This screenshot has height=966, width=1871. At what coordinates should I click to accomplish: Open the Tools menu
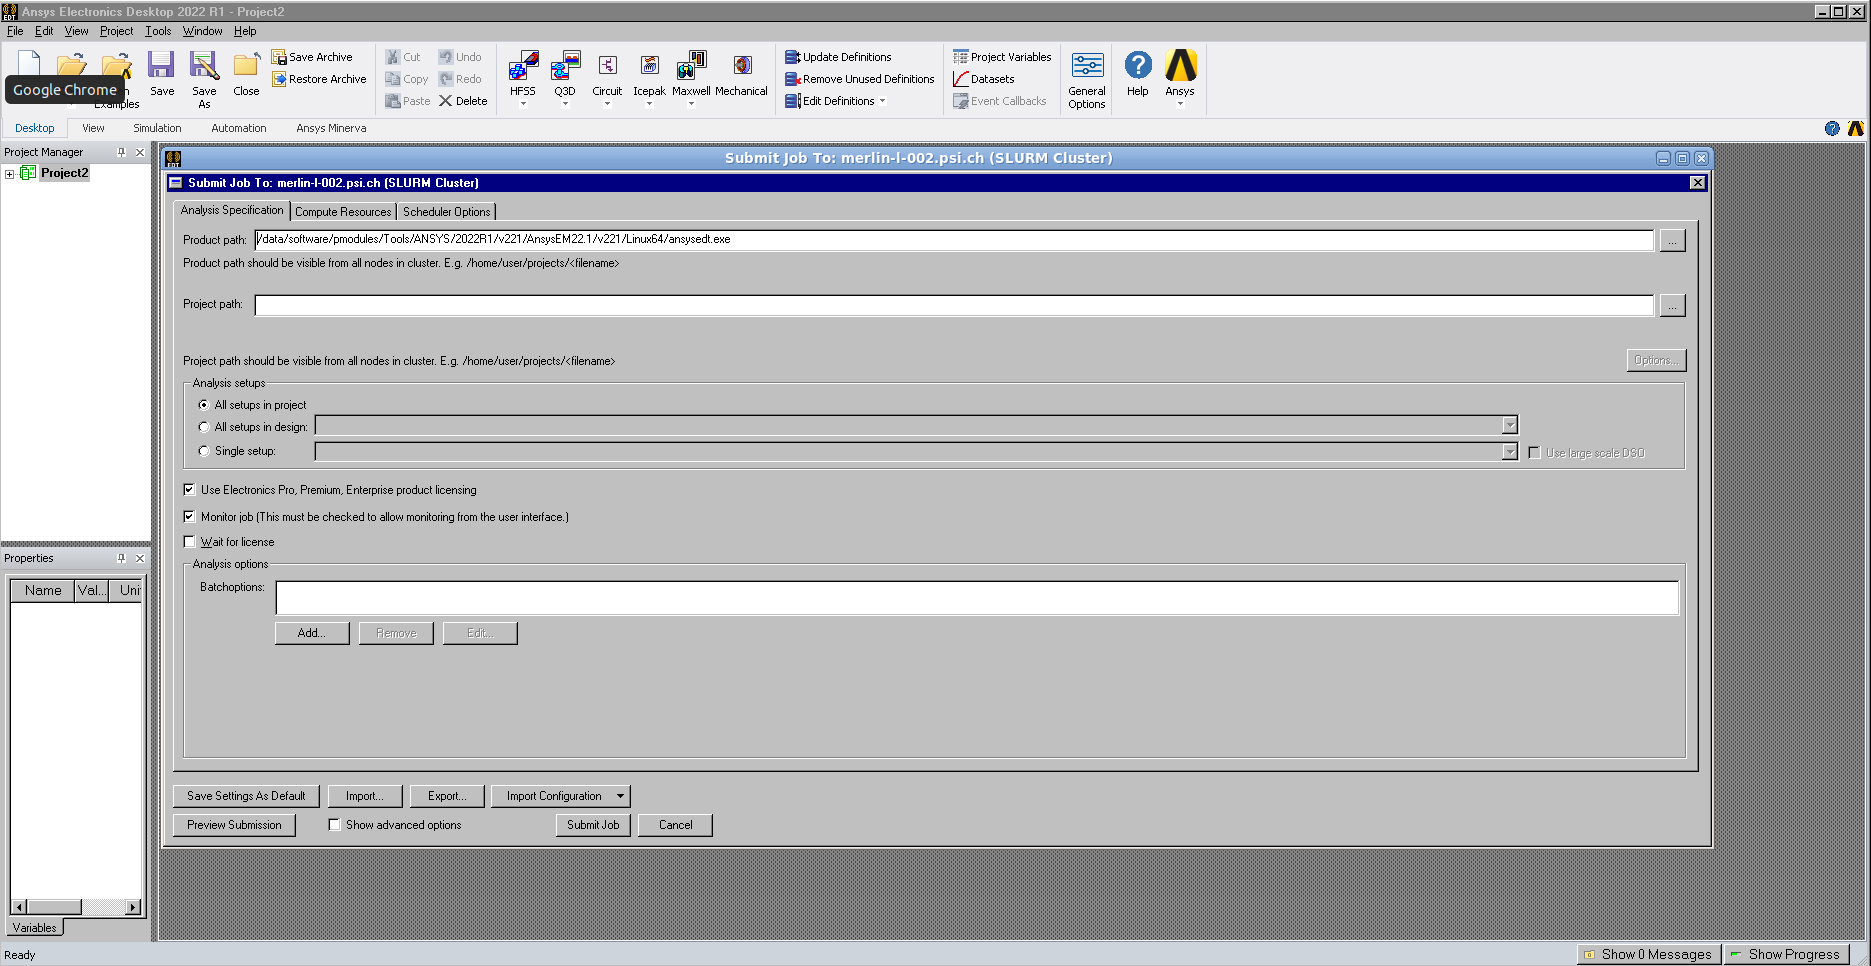pyautogui.click(x=158, y=31)
